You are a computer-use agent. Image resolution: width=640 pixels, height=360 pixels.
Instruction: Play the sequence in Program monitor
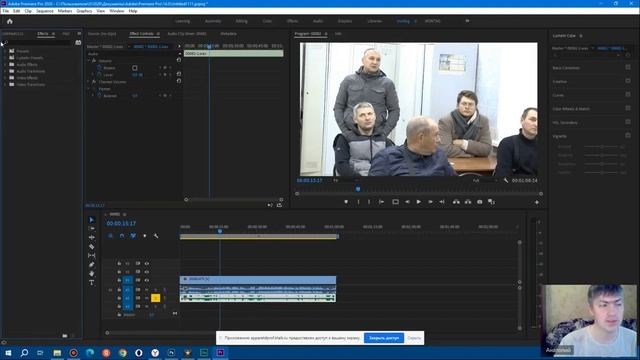pos(418,202)
